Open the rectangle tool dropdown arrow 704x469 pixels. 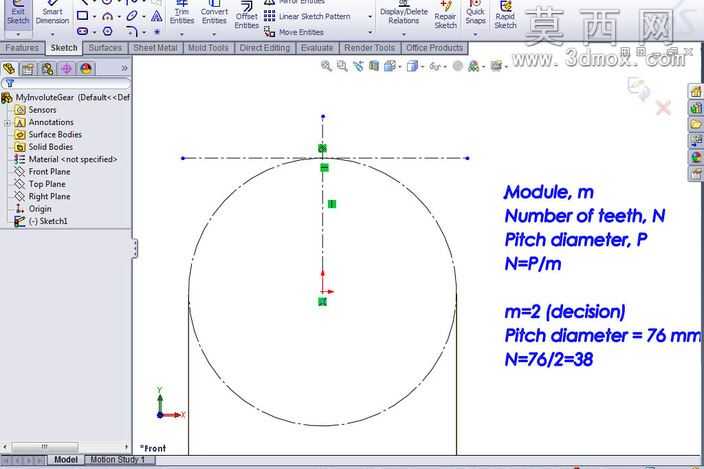[x=94, y=17]
